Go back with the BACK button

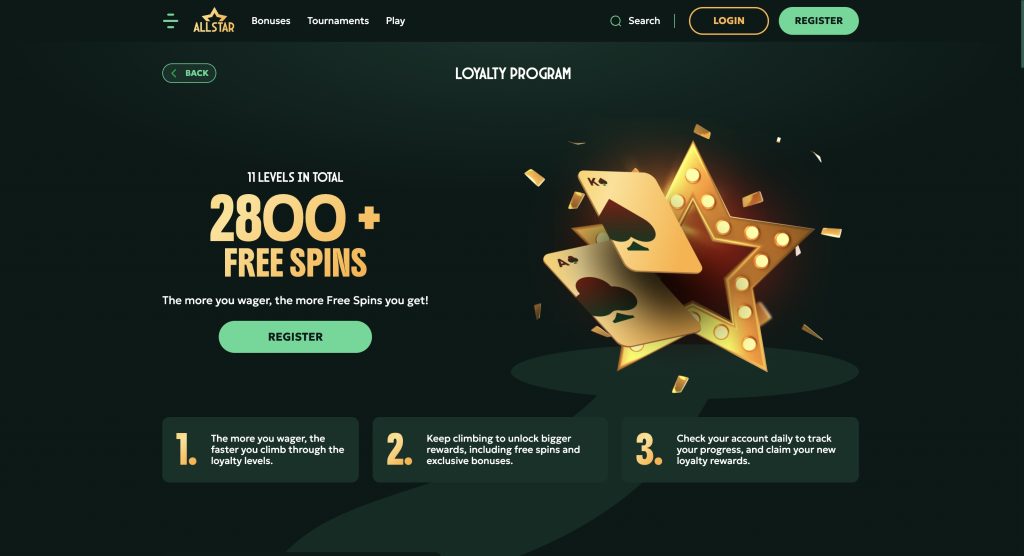click(x=189, y=73)
